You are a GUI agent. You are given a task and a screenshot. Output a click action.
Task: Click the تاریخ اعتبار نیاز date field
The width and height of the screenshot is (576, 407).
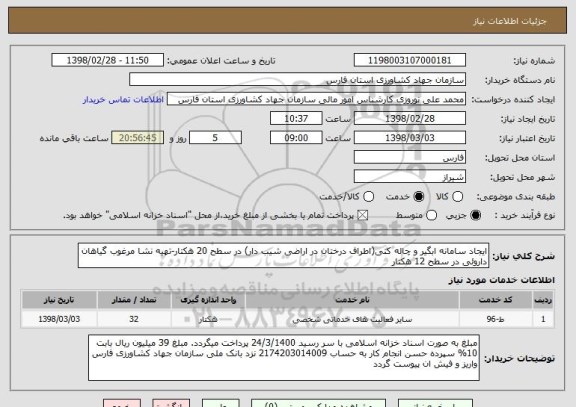(410, 138)
